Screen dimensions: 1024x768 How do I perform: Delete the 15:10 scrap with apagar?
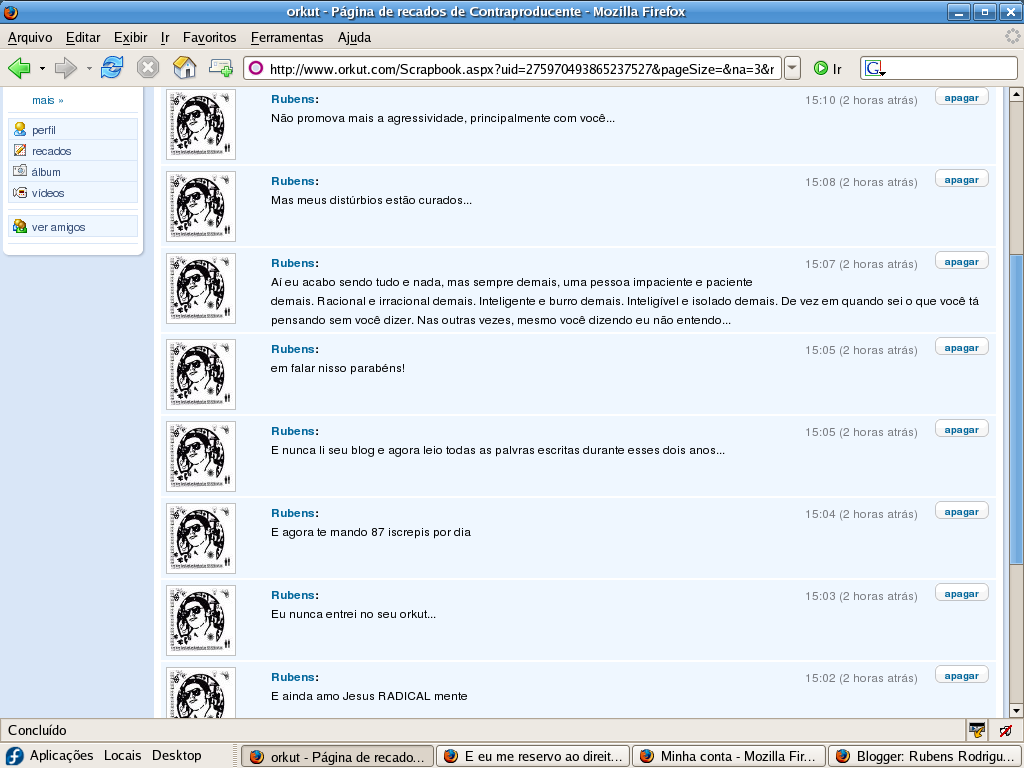[961, 97]
